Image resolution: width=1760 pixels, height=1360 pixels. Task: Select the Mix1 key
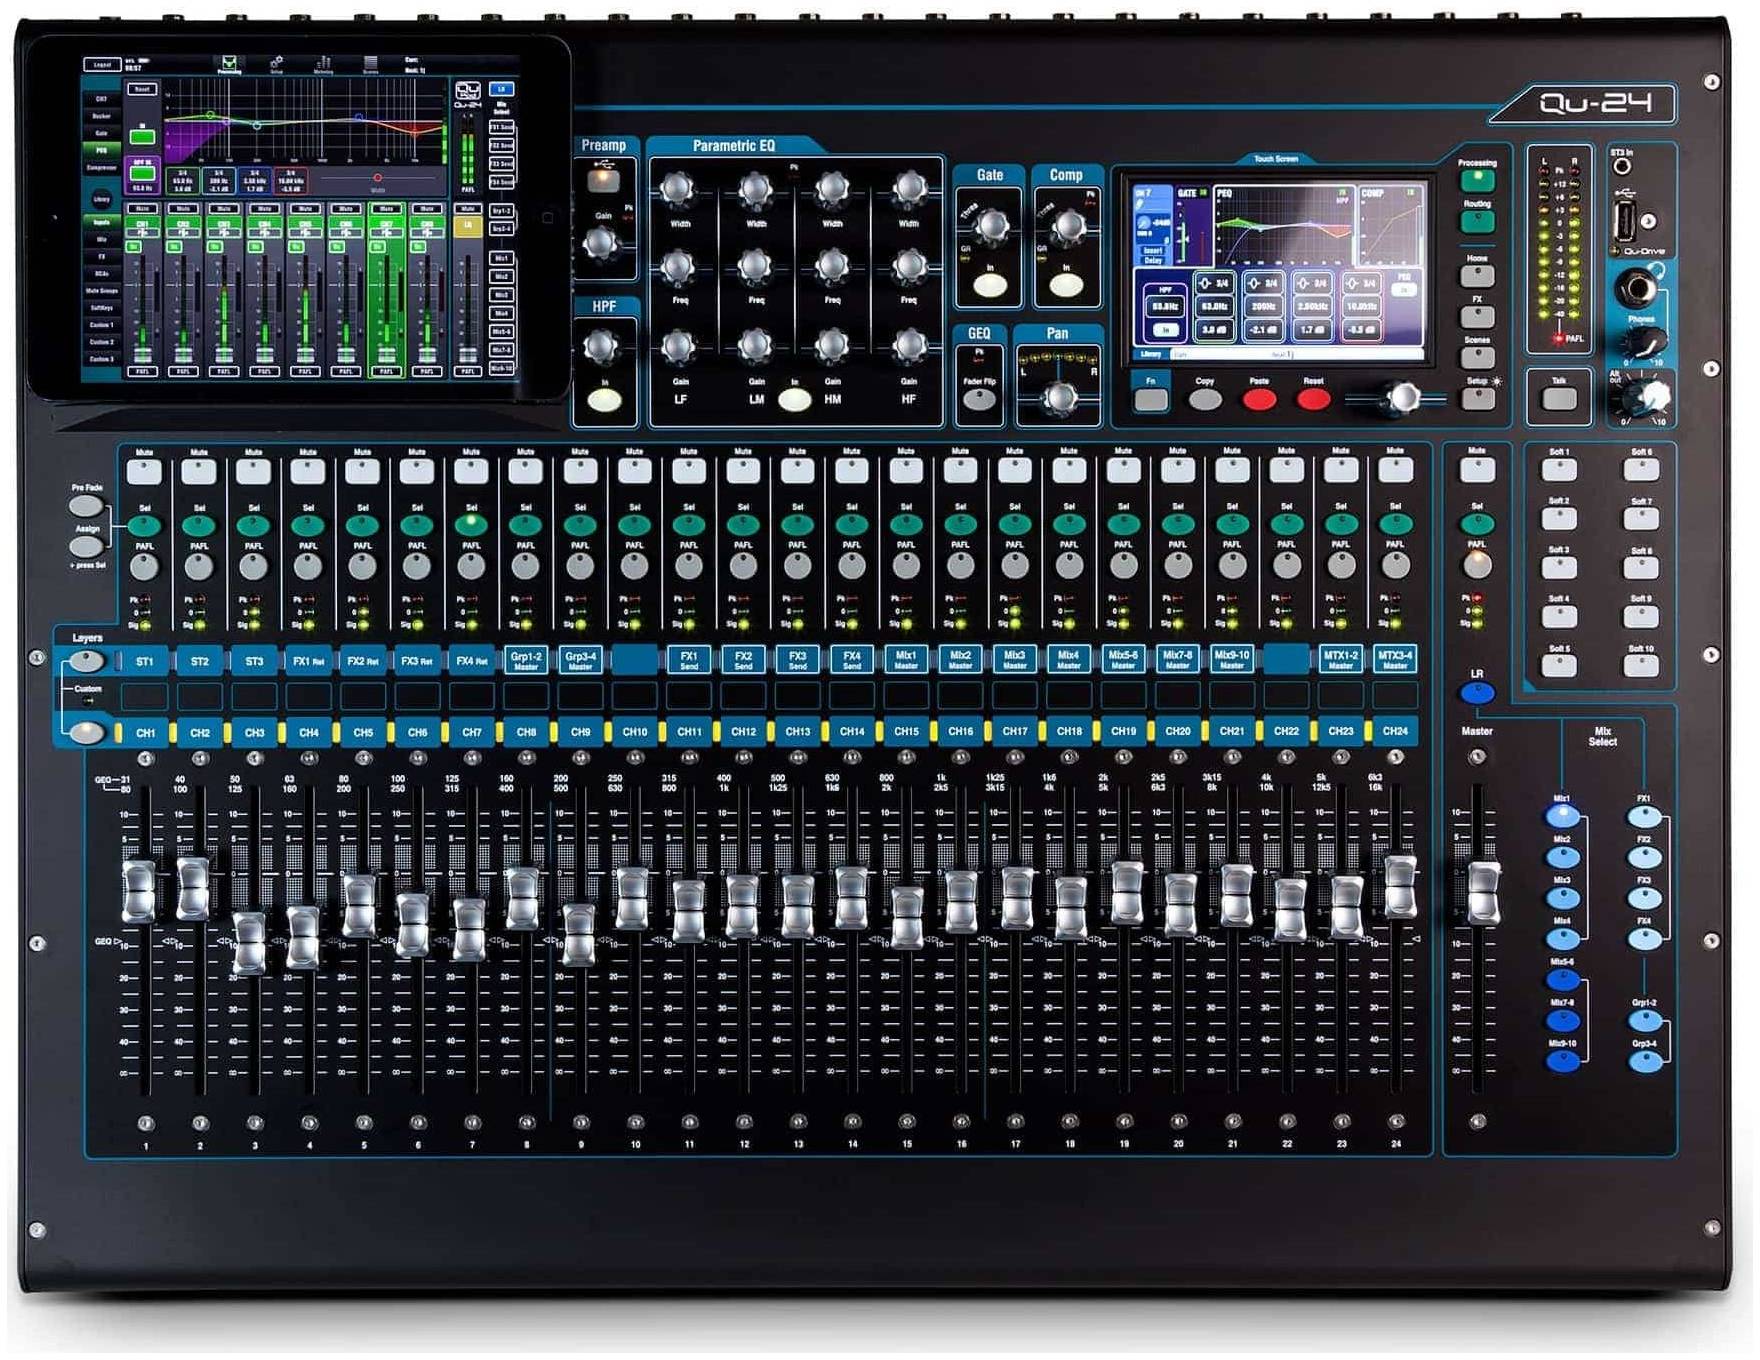1562,816
